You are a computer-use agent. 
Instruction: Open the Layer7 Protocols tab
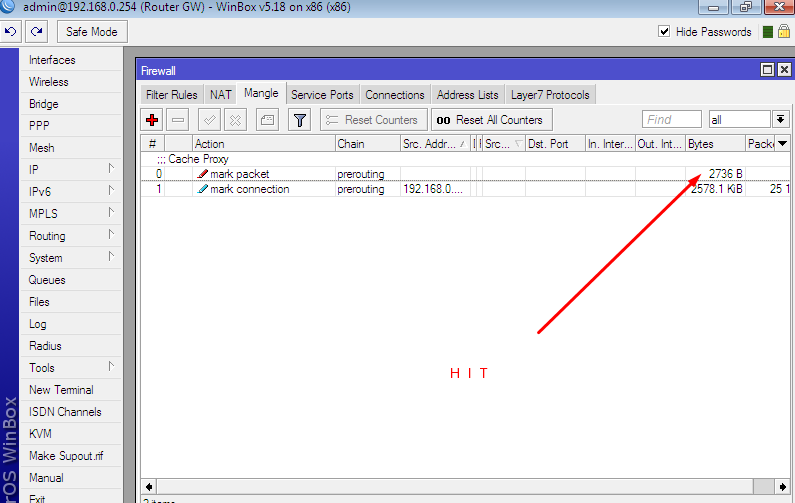pyautogui.click(x=550, y=95)
